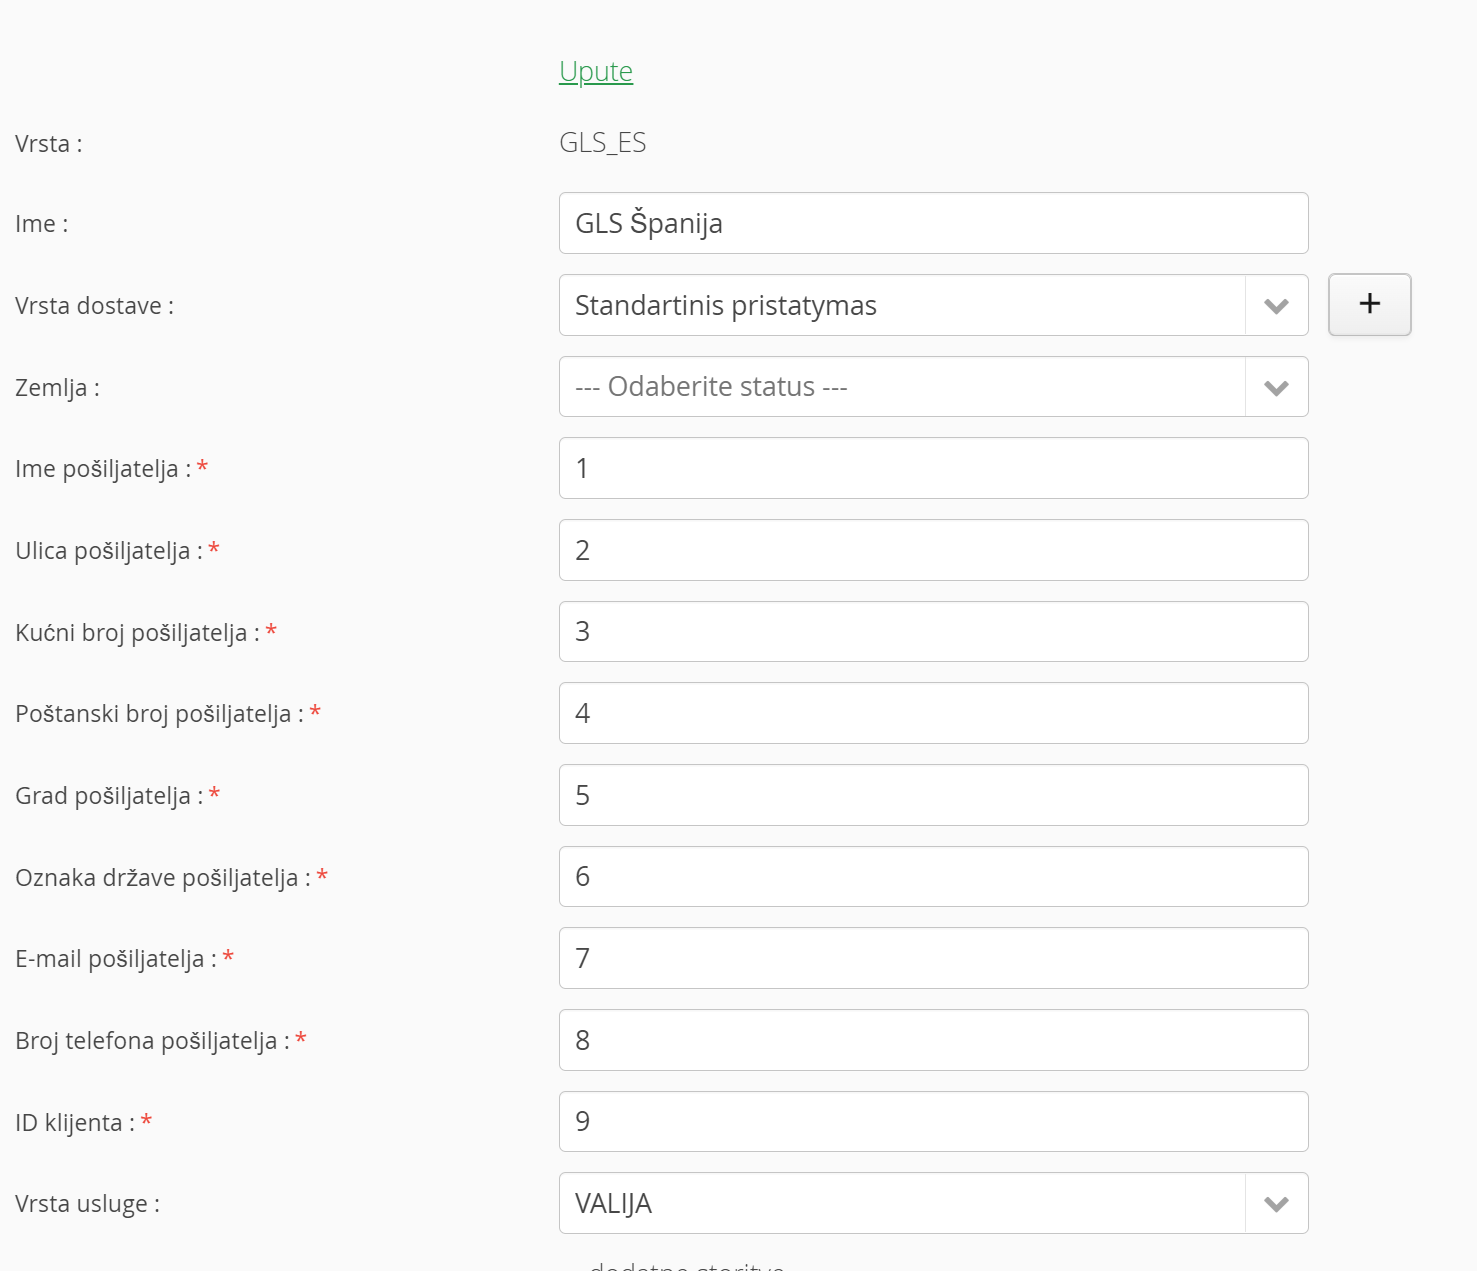Click the Vrsta dostave label

coord(94,306)
